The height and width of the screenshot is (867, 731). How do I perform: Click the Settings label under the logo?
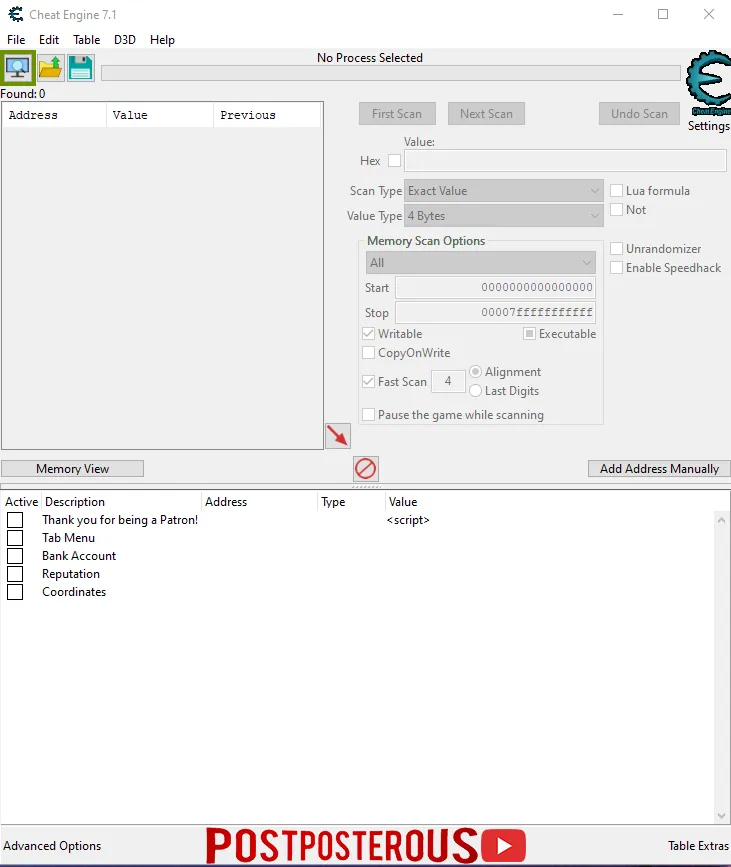click(708, 126)
